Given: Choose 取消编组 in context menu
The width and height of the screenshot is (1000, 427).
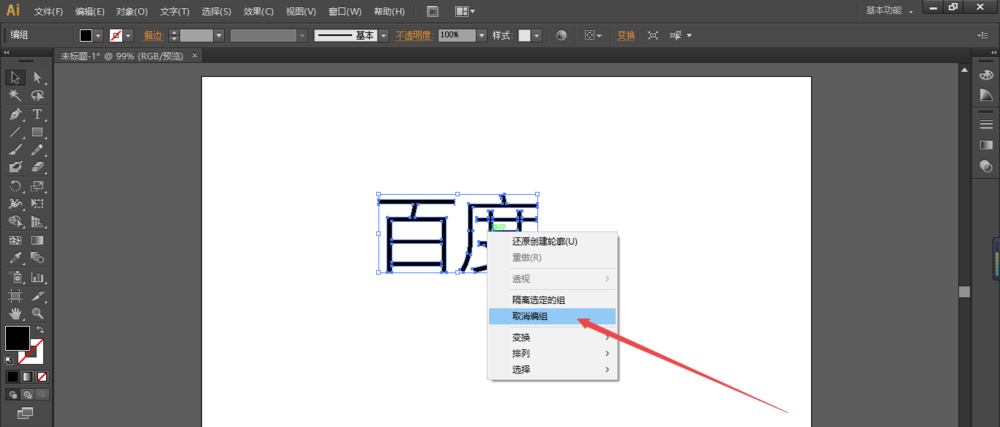Looking at the screenshot, I should (552, 316).
